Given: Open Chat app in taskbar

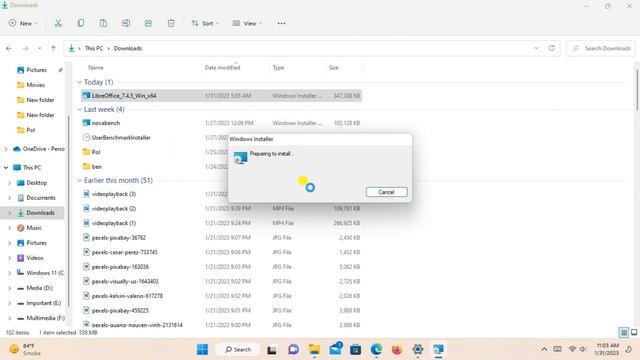Looking at the screenshot, I should pyautogui.click(x=293, y=350).
